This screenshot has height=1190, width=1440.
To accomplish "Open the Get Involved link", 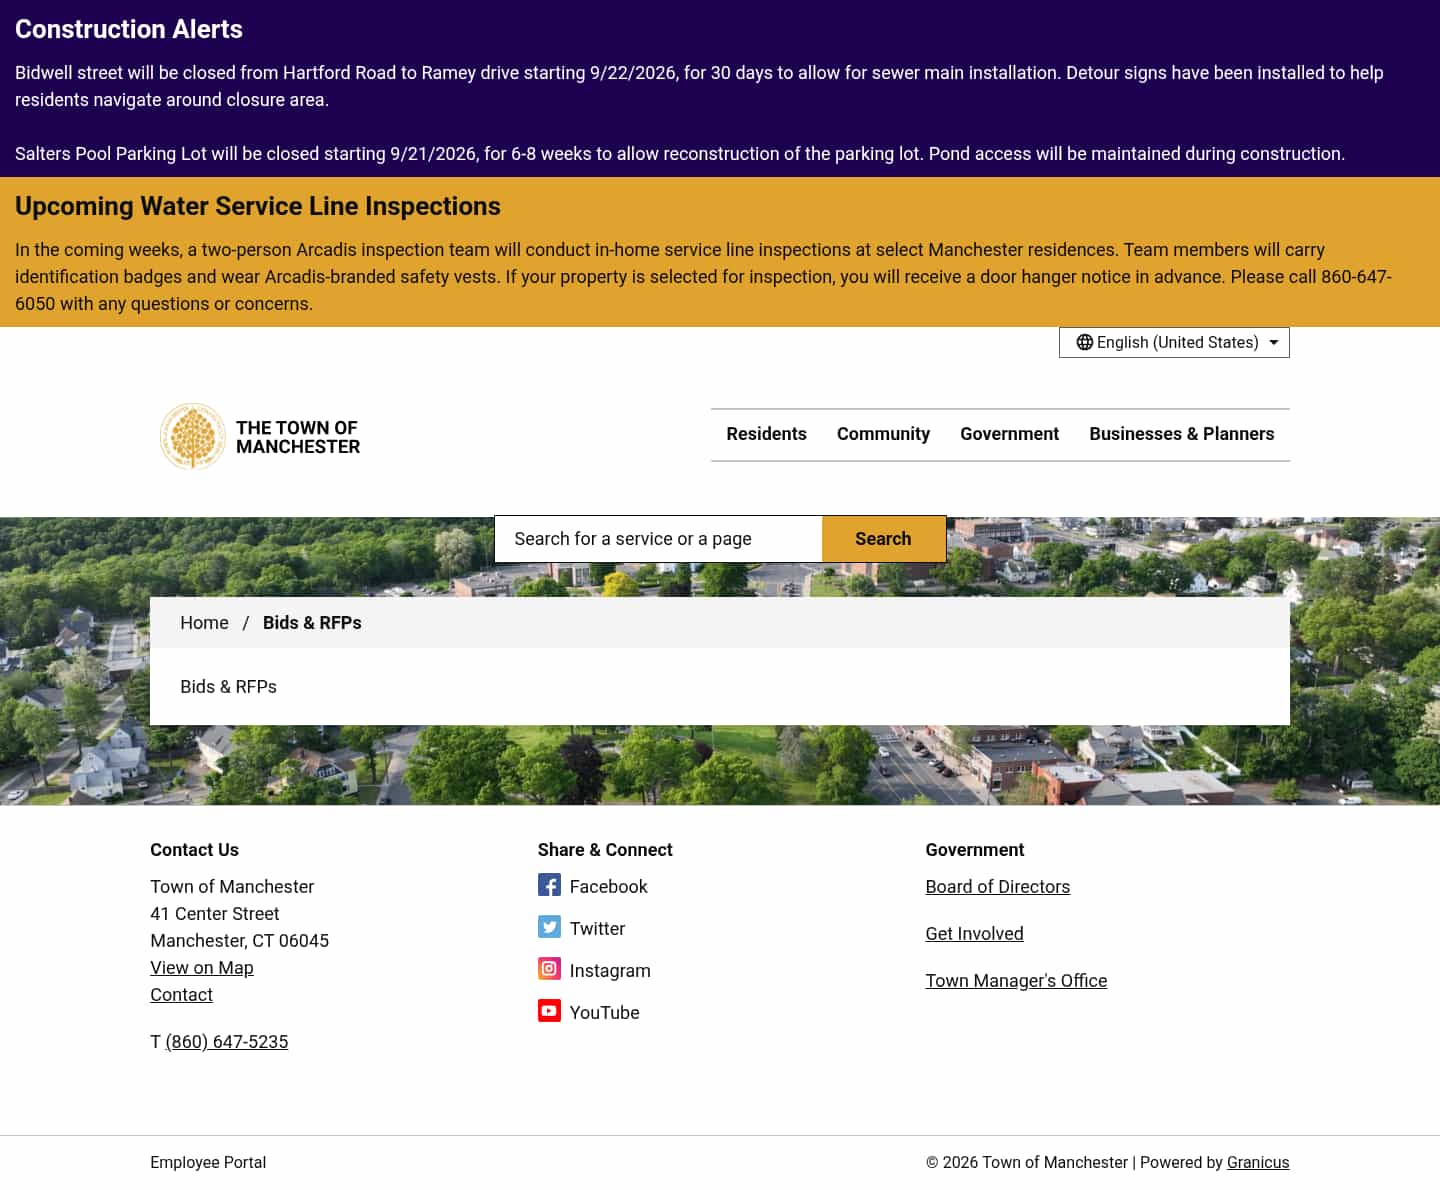I will (x=974, y=933).
